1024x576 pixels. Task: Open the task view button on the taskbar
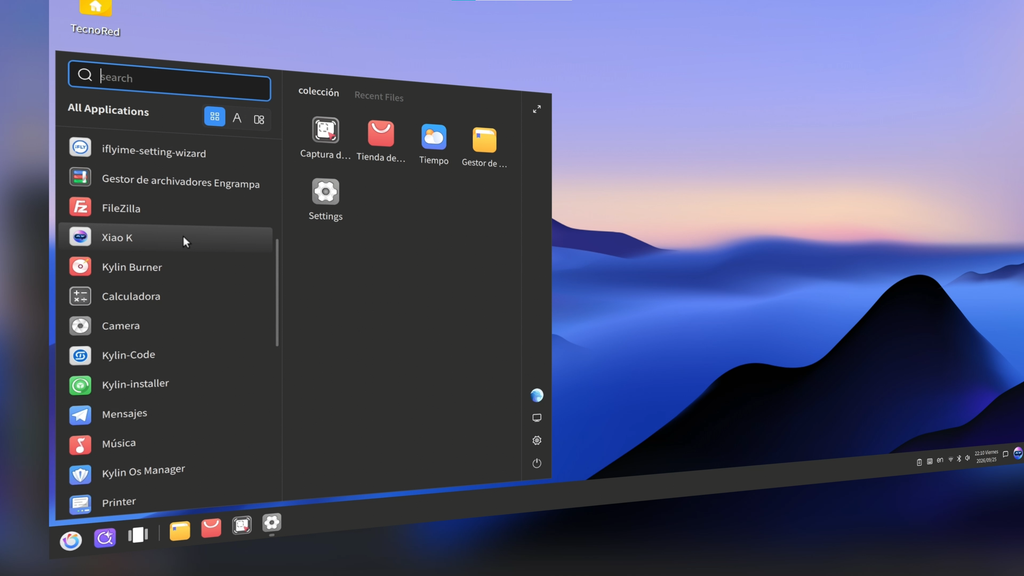coord(138,535)
